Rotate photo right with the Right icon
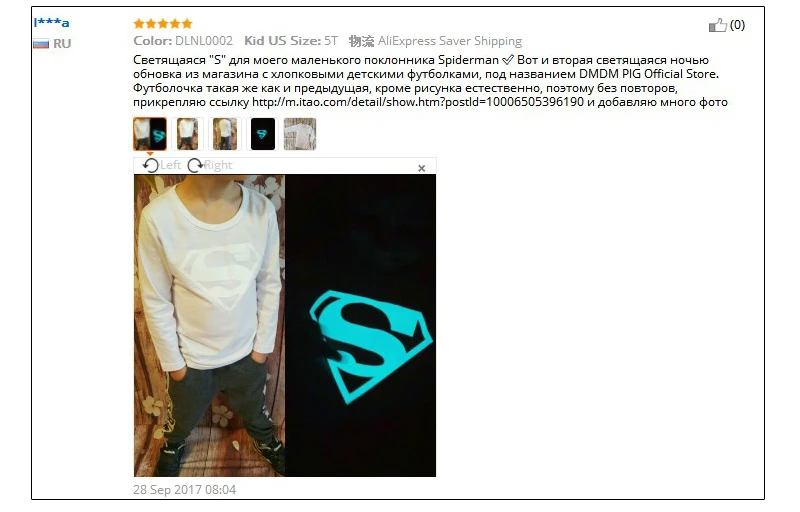This screenshot has width=800, height=512. pos(195,165)
